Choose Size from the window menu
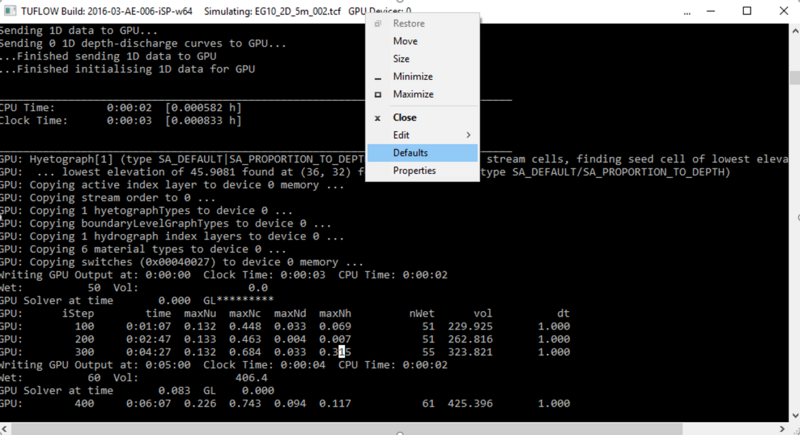The width and height of the screenshot is (800, 435). (422, 59)
